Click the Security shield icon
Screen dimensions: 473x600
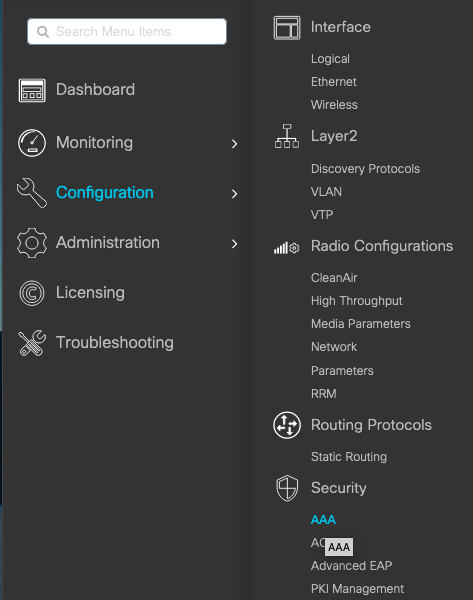(287, 488)
